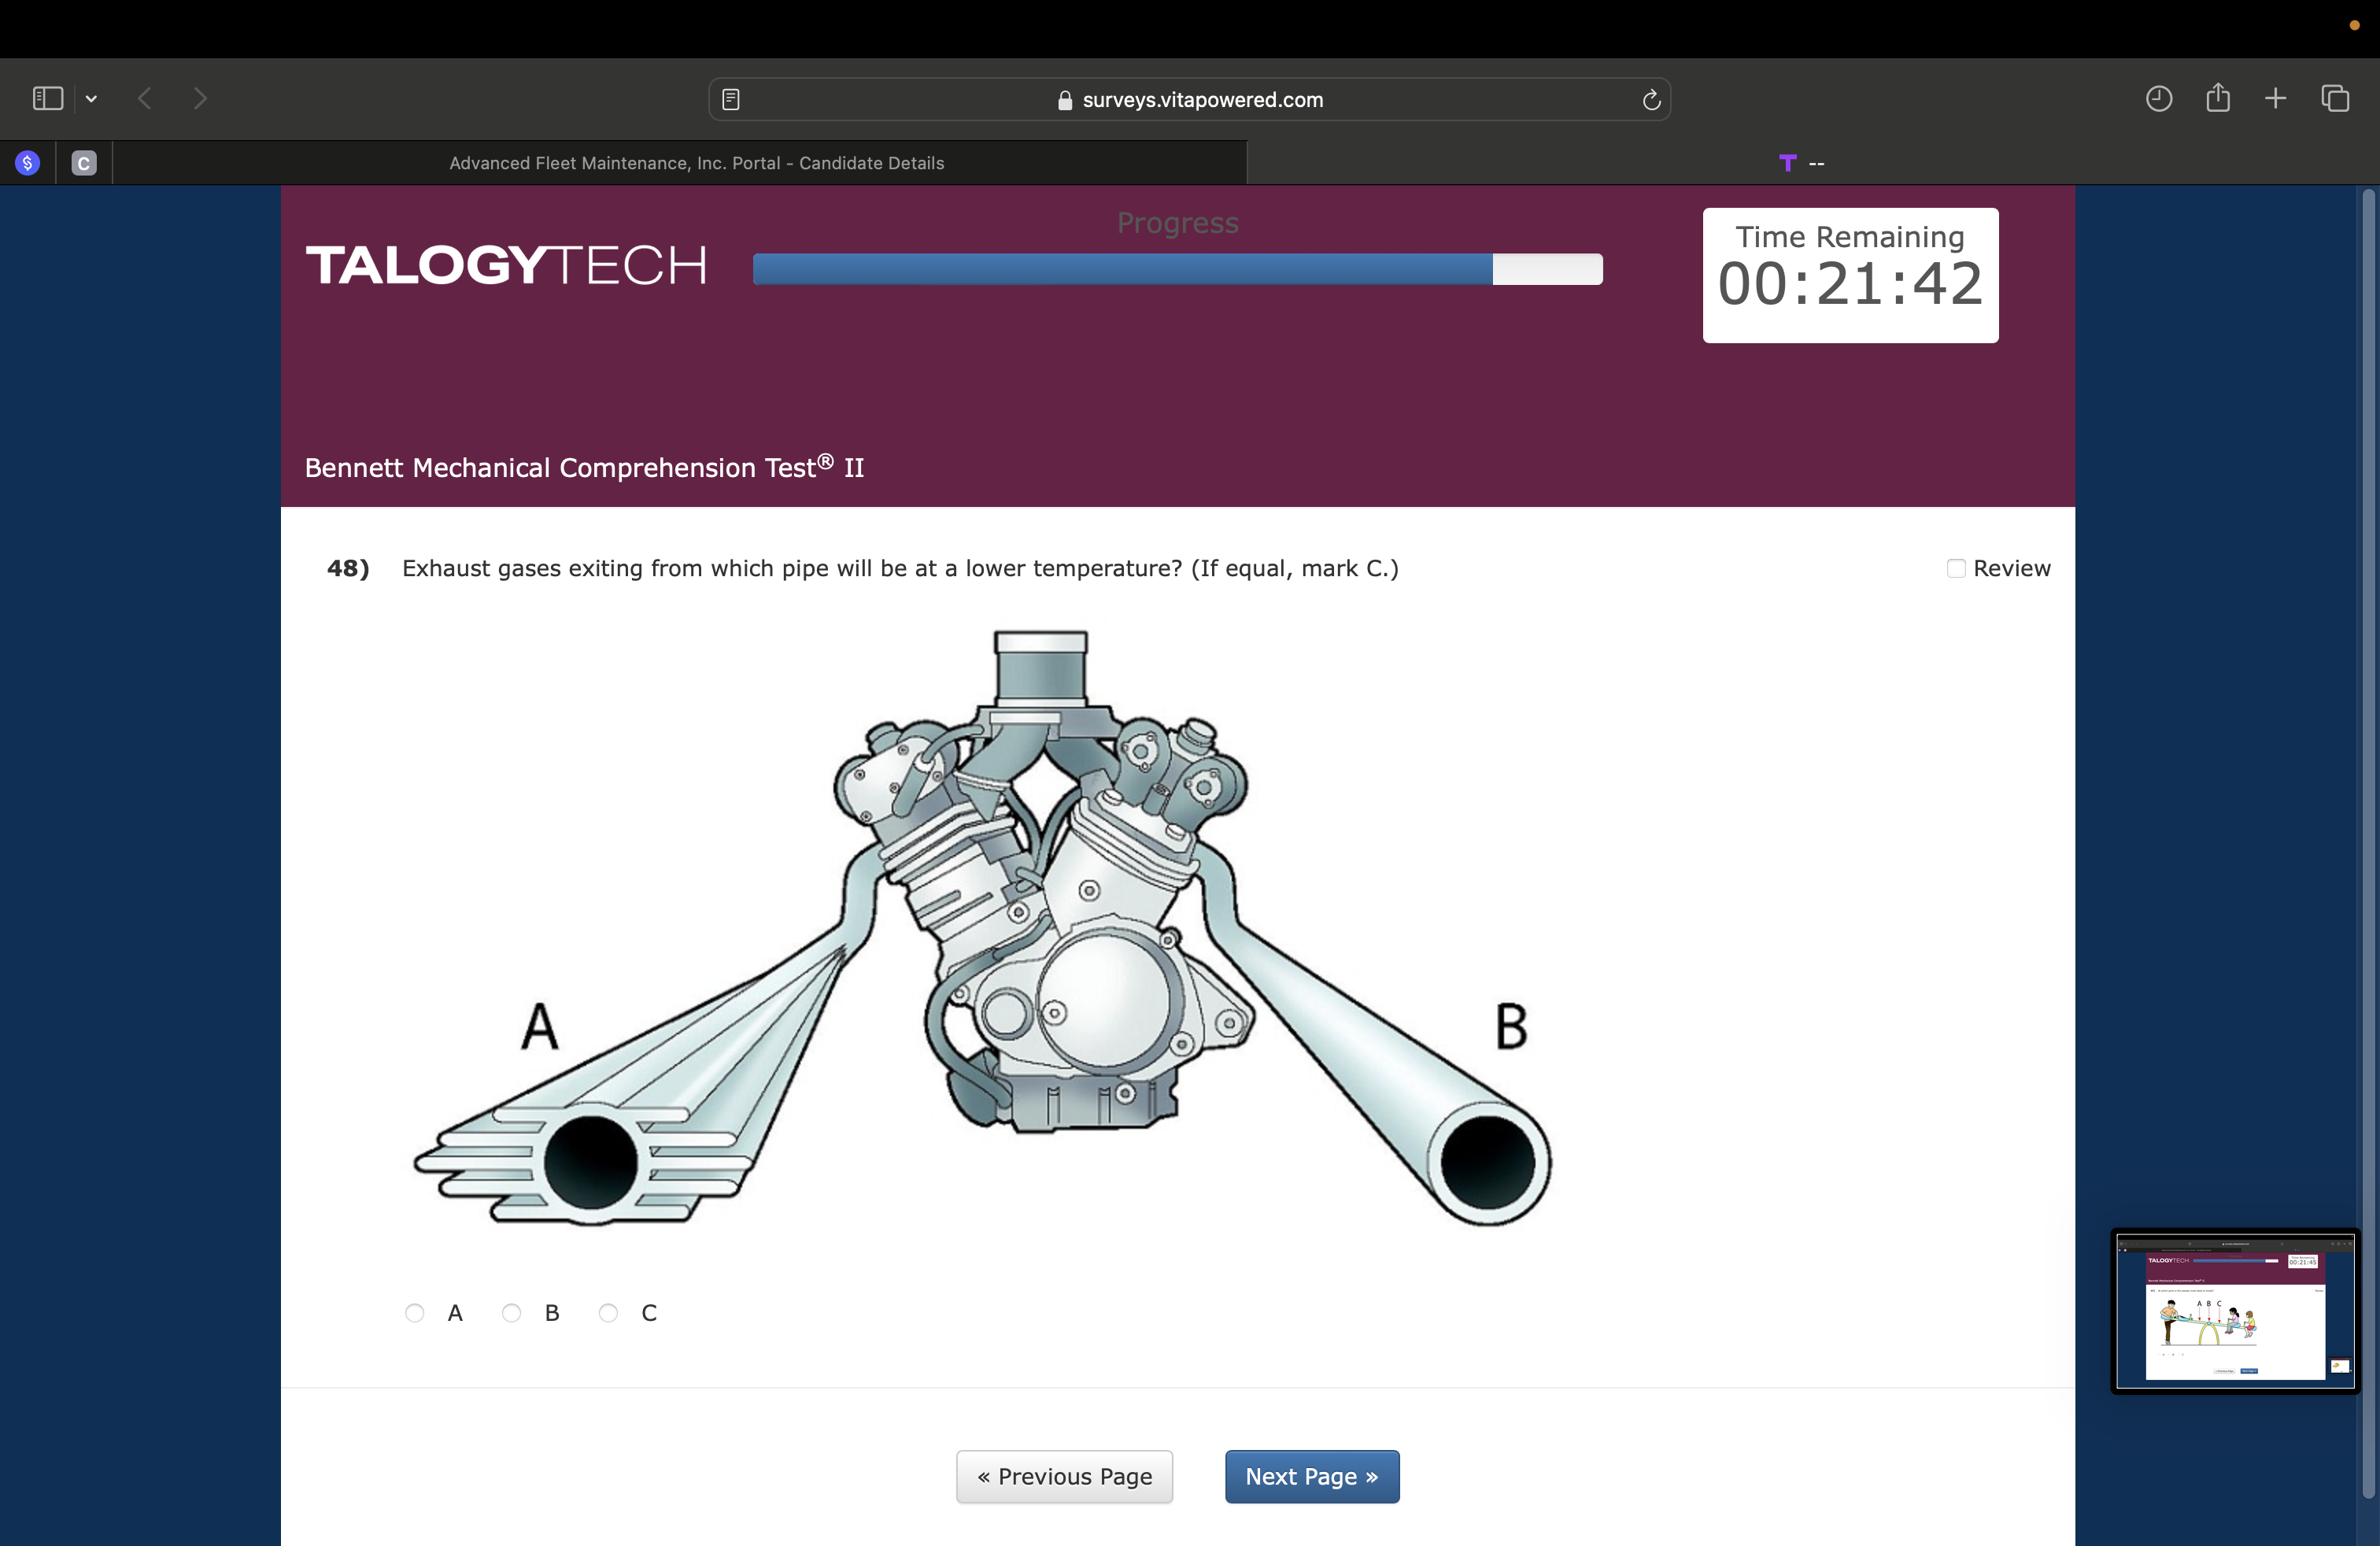This screenshot has width=2380, height=1546.
Task: Reload the page with the refresh icon
Action: [x=1651, y=99]
